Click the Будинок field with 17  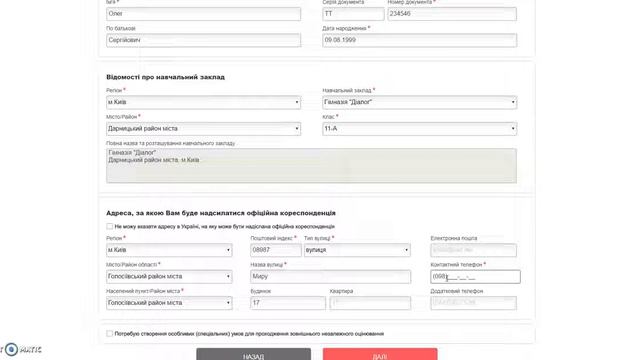288,303
